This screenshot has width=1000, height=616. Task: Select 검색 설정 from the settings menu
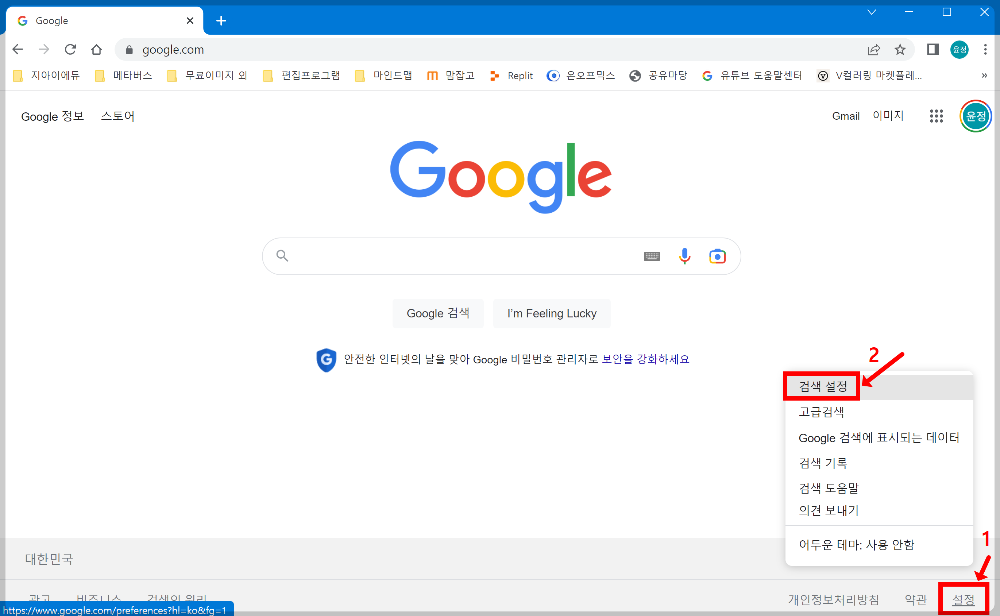pyautogui.click(x=879, y=387)
